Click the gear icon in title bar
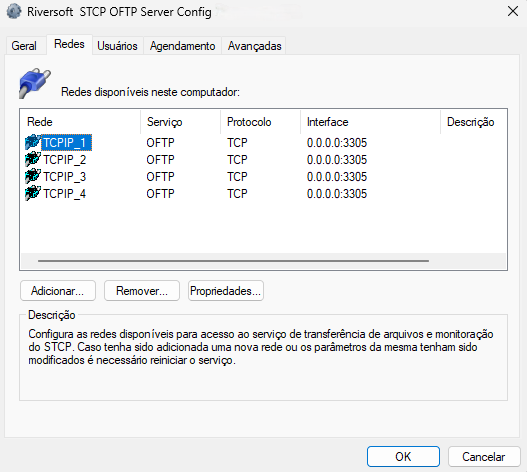 click(x=14, y=12)
